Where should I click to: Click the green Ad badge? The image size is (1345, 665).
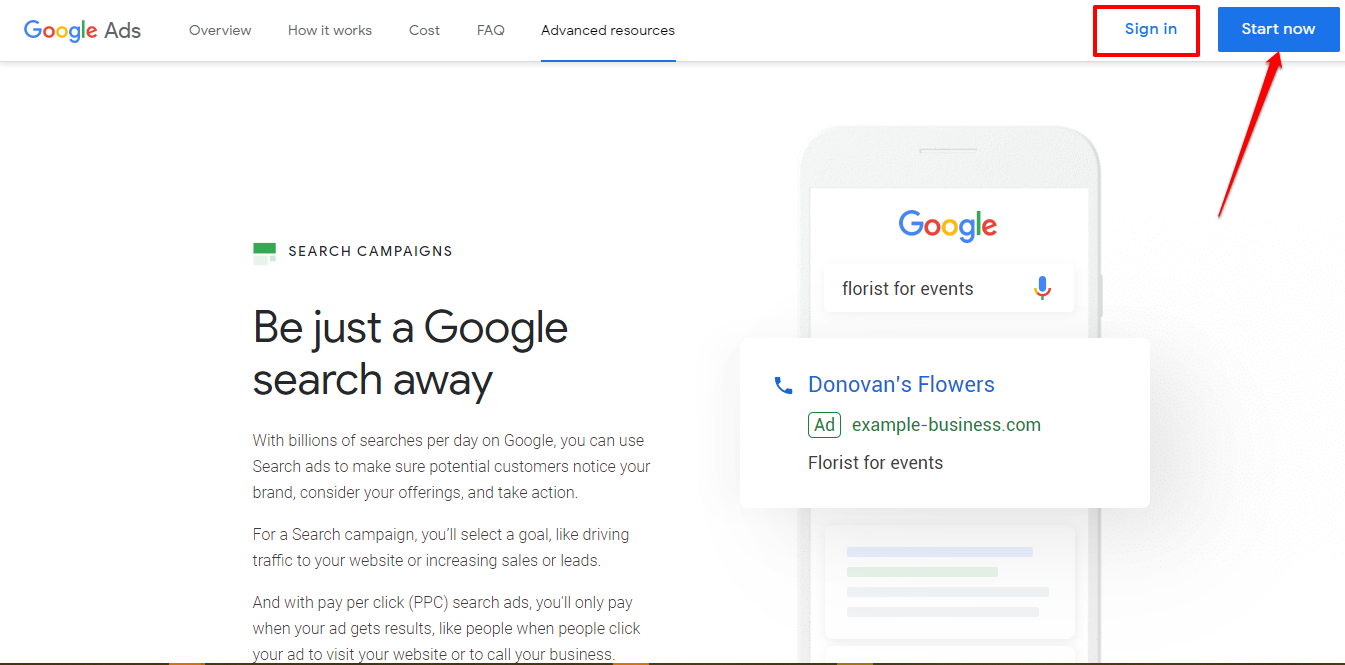(824, 425)
